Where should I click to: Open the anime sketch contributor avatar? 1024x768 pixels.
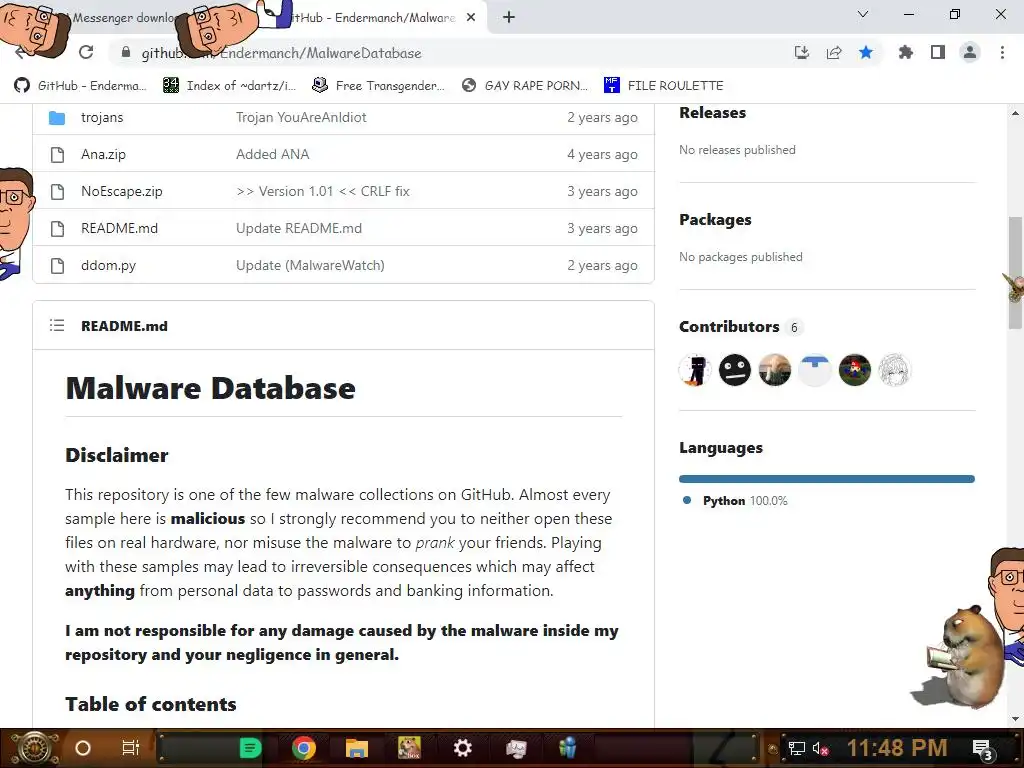click(894, 370)
